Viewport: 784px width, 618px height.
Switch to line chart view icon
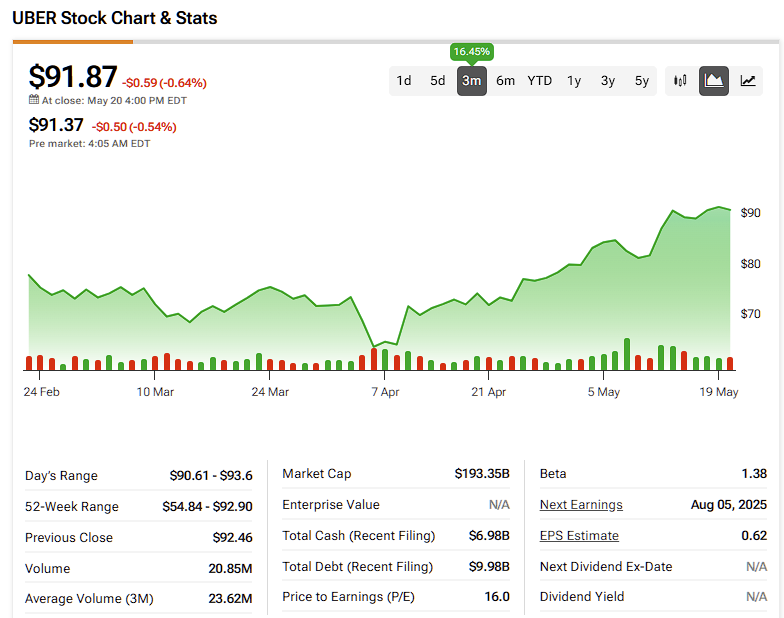[x=748, y=80]
